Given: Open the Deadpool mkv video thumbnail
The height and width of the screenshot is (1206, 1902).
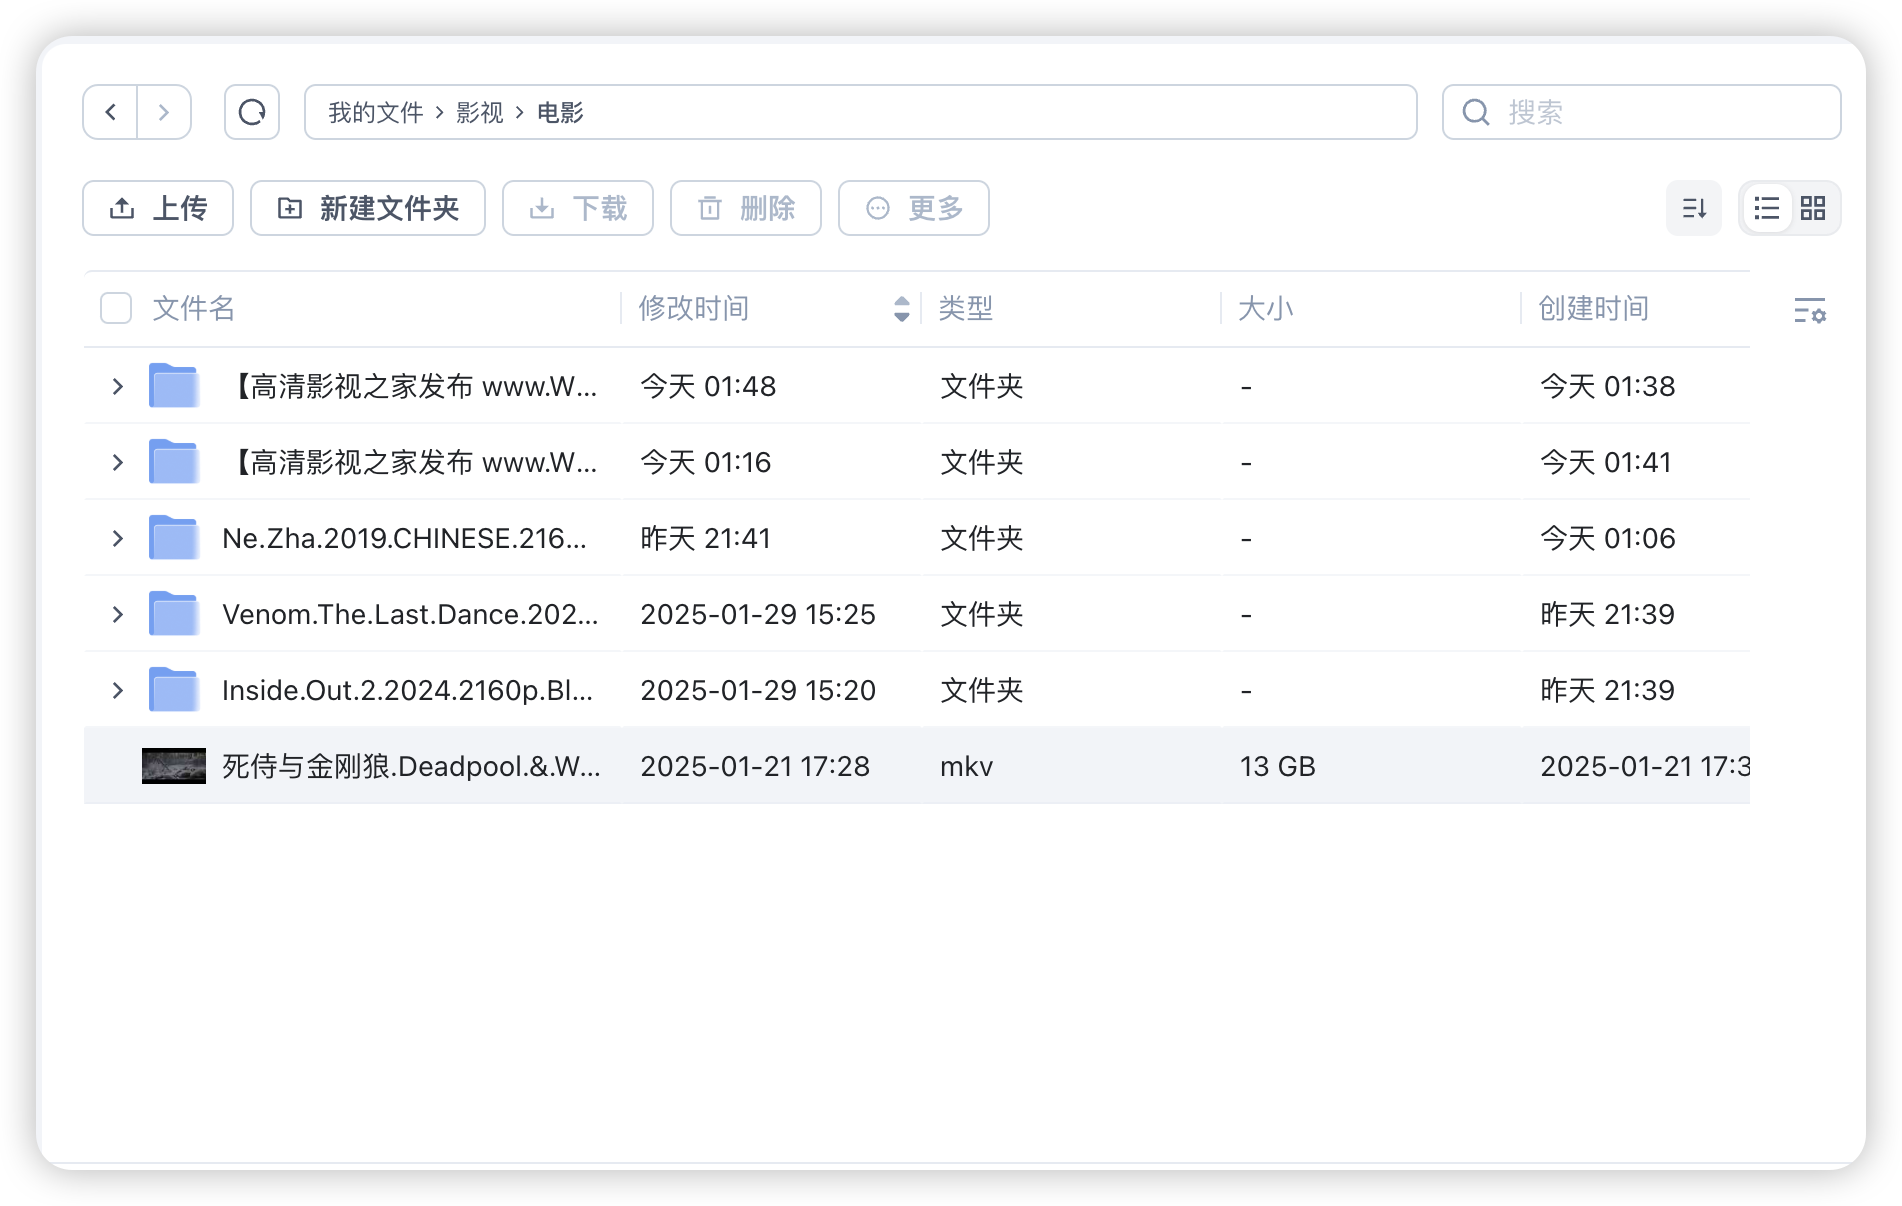Looking at the screenshot, I should tap(174, 766).
